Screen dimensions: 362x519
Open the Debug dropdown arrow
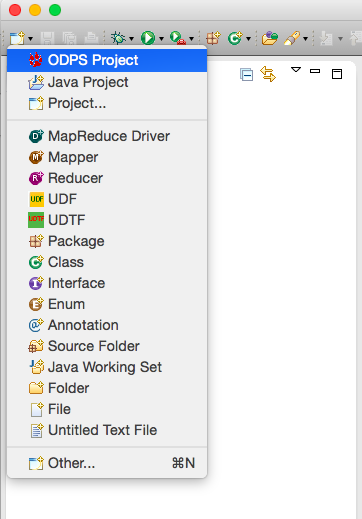131,39
